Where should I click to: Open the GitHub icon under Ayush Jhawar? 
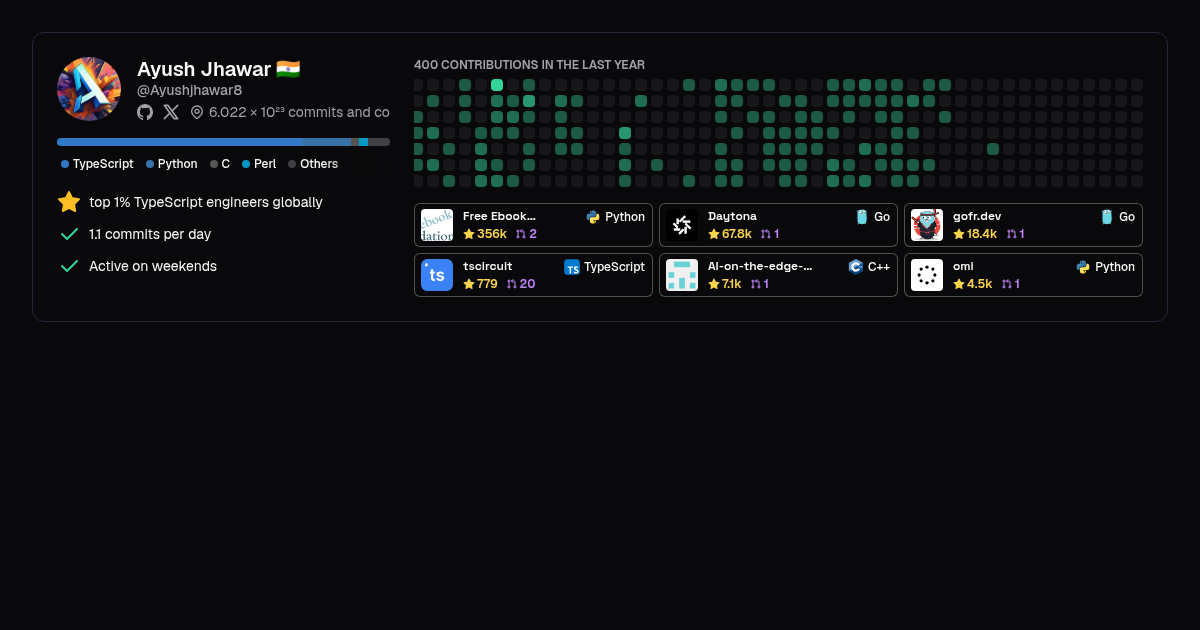(x=145, y=112)
